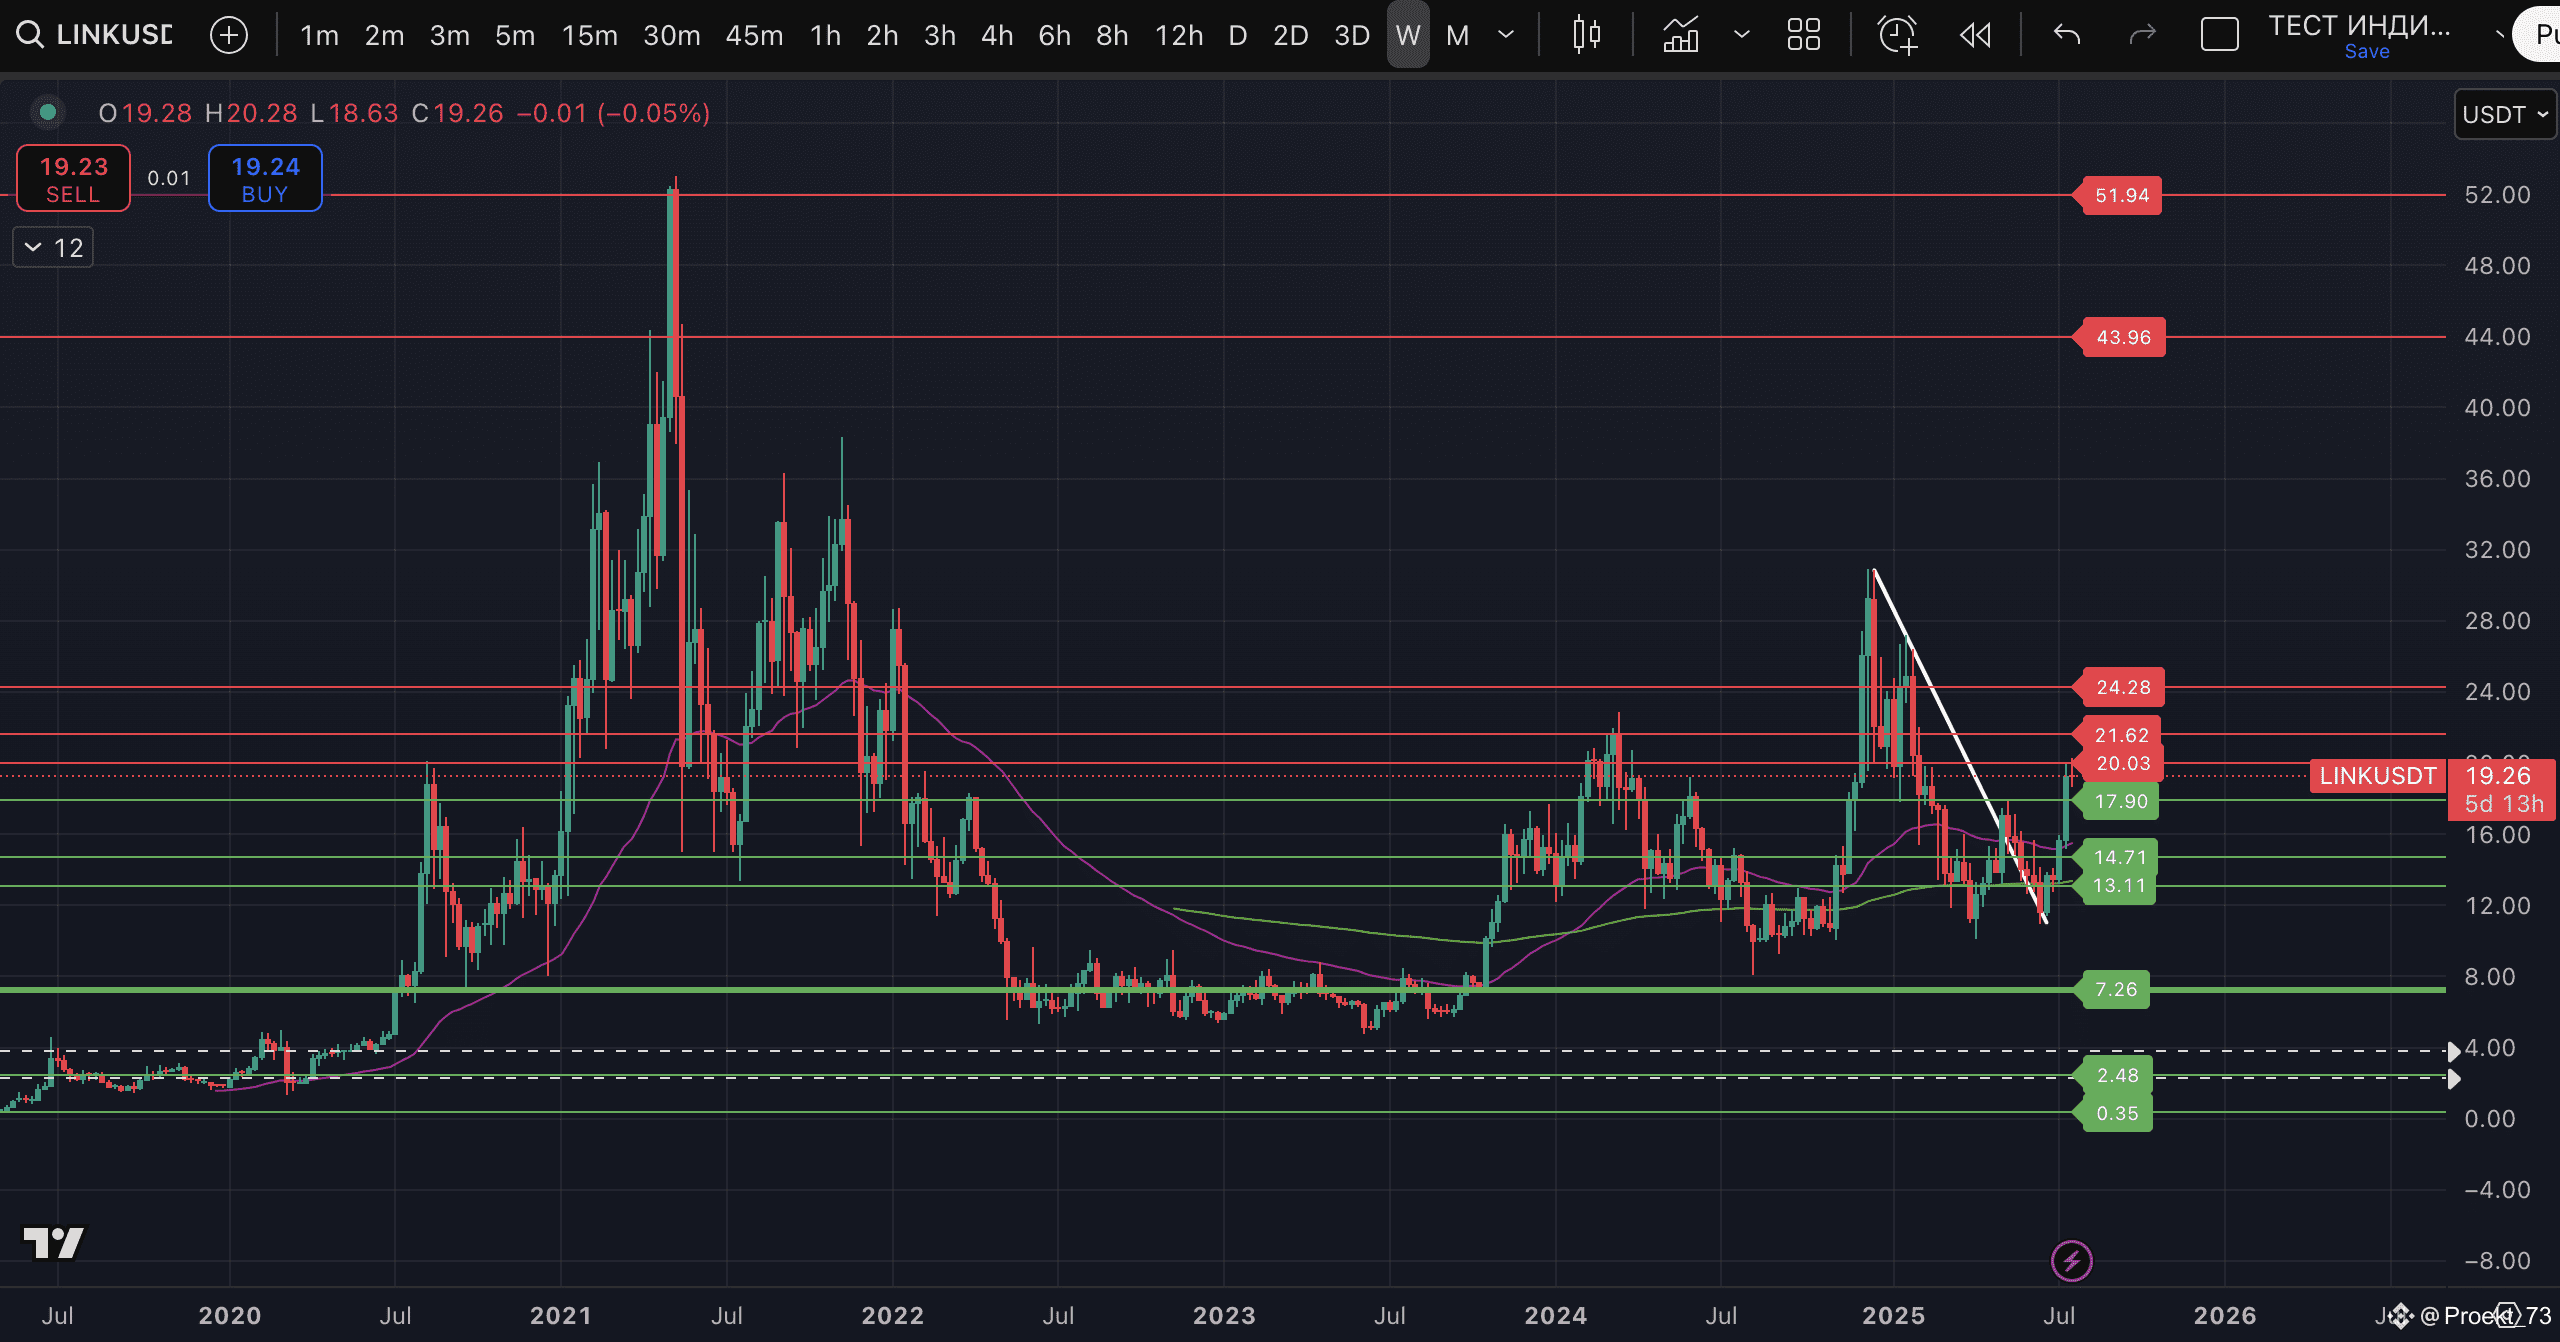Open the Indicators panel icon
The width and height of the screenshot is (2560, 1342).
pos(1680,35)
